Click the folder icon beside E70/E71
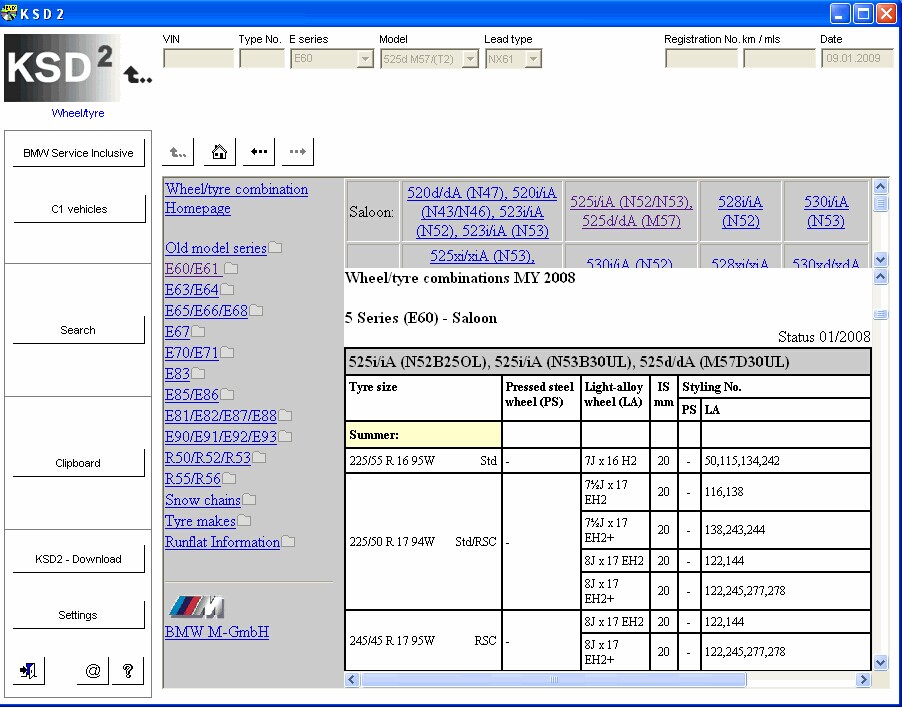Screen dimensions: 902x708 click(227, 352)
